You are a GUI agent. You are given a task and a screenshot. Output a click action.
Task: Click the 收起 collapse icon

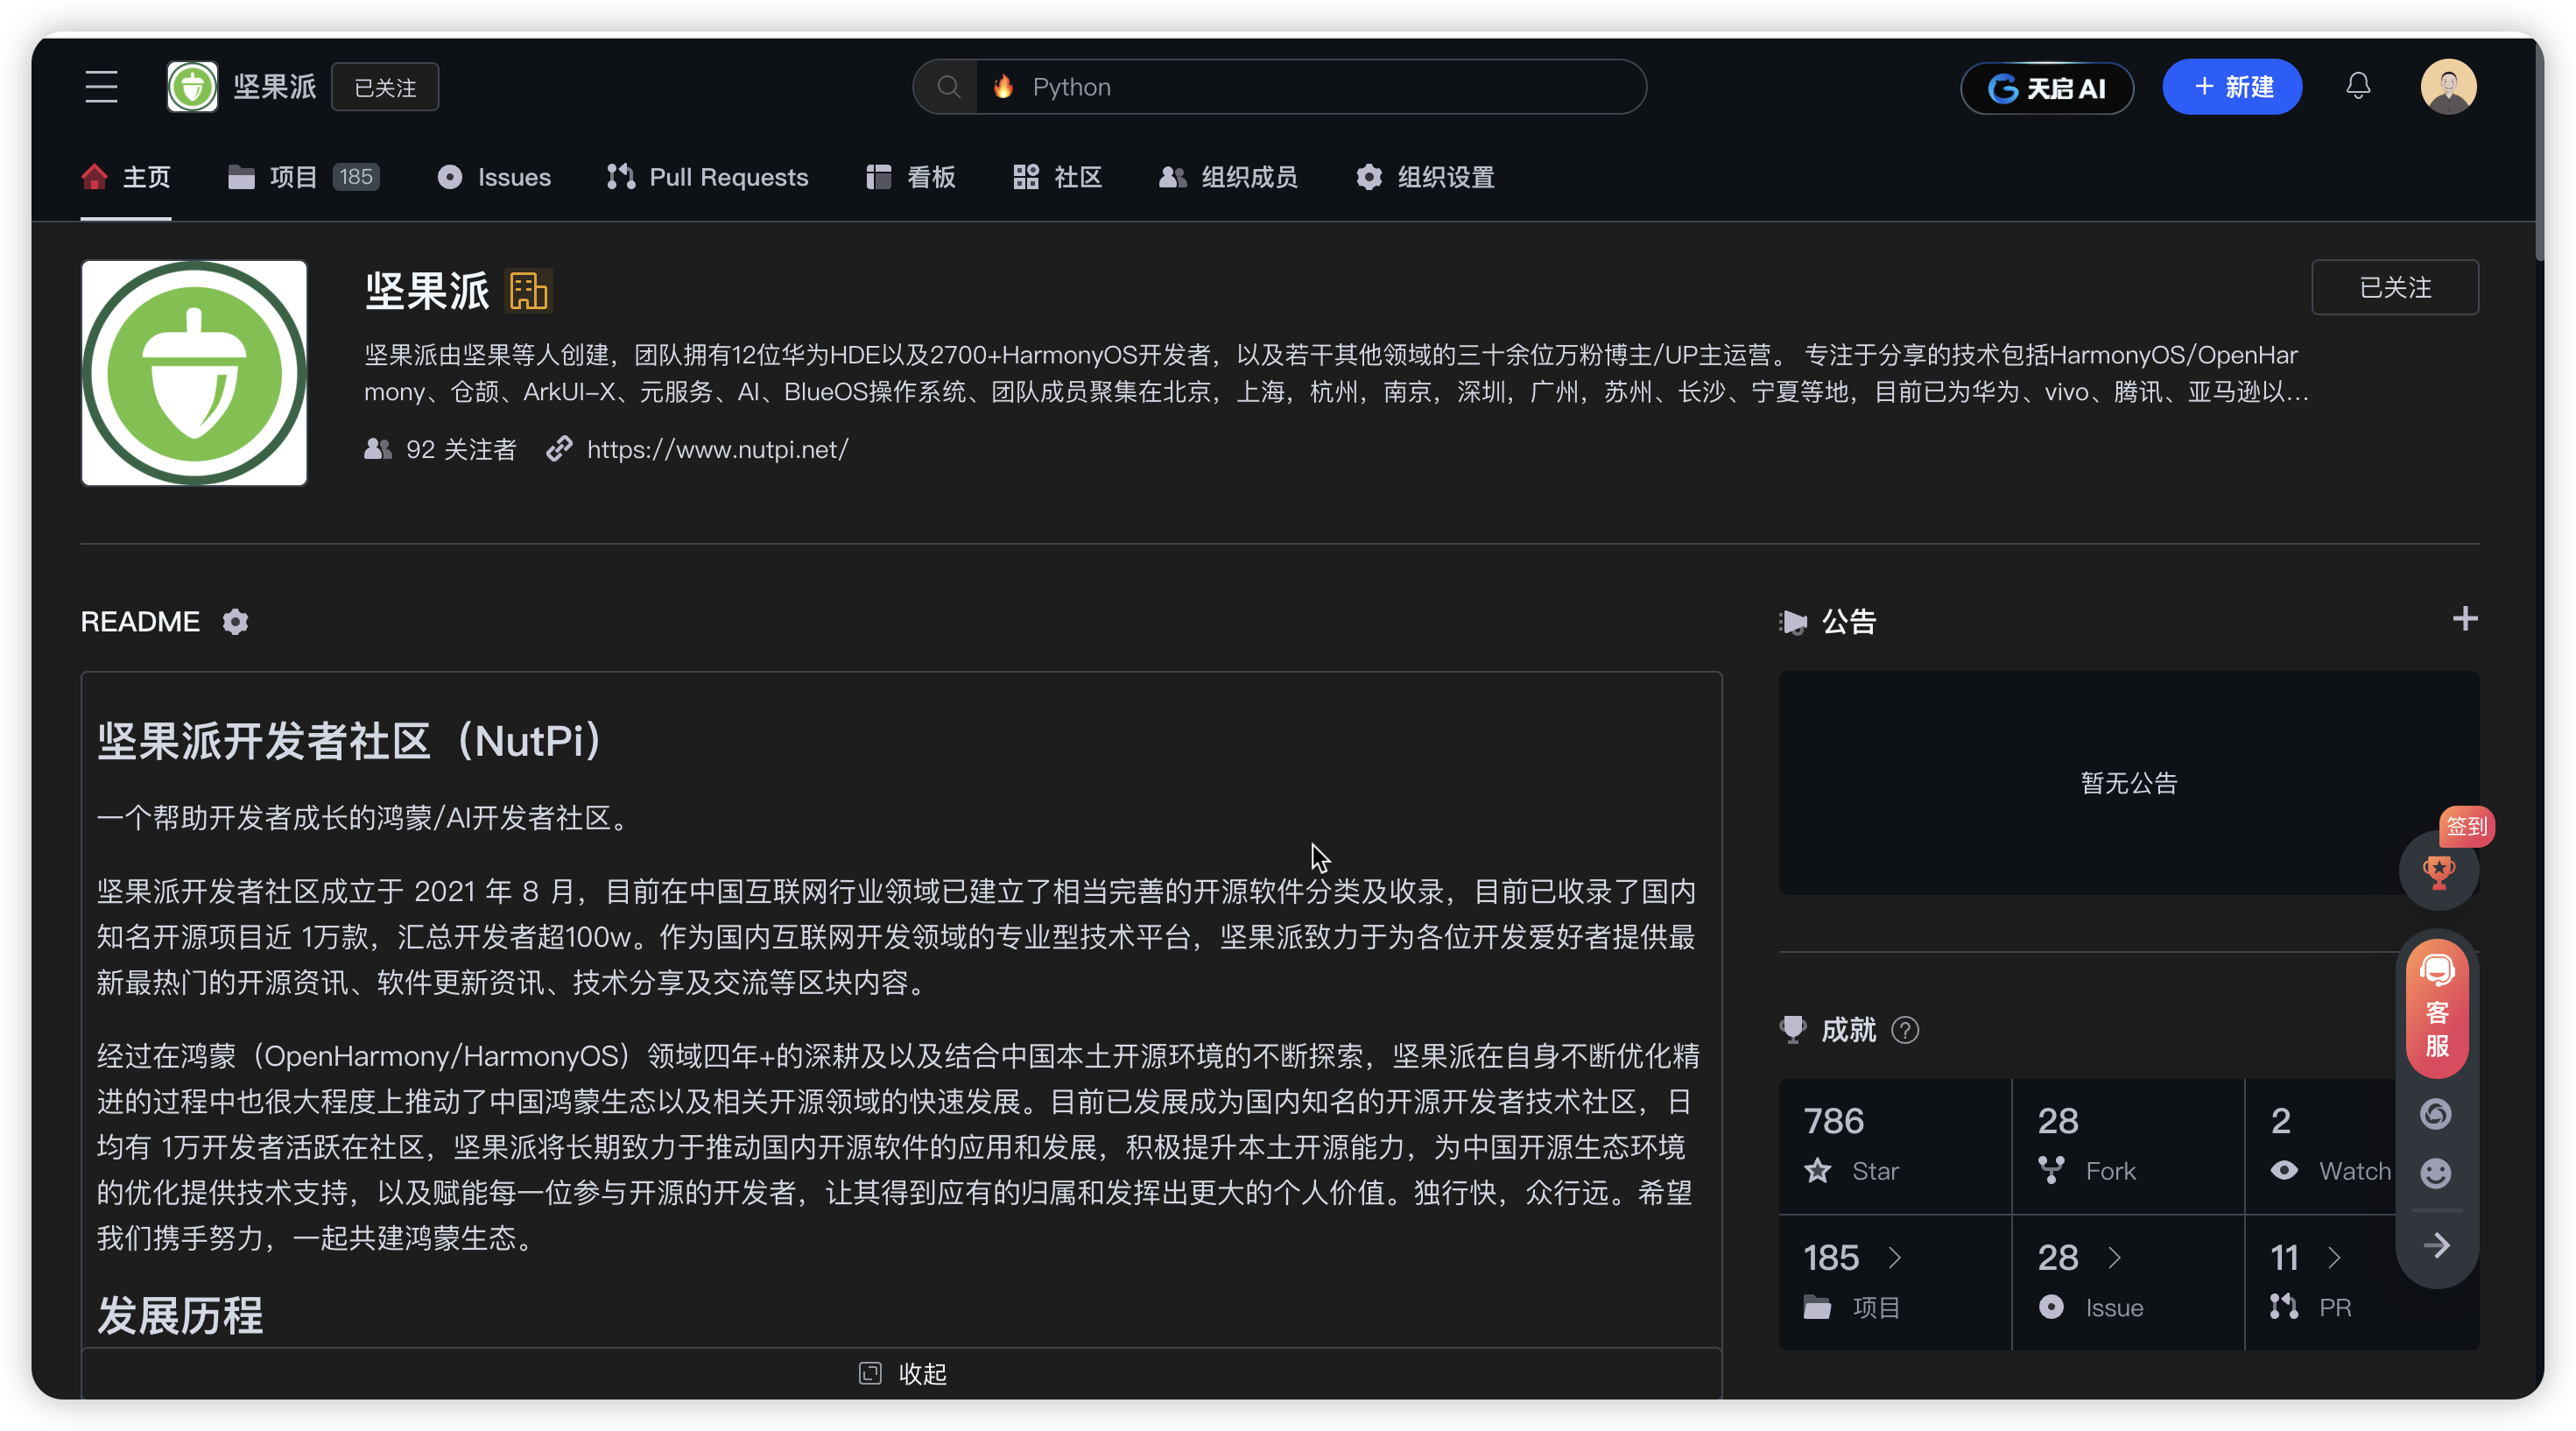(870, 1373)
